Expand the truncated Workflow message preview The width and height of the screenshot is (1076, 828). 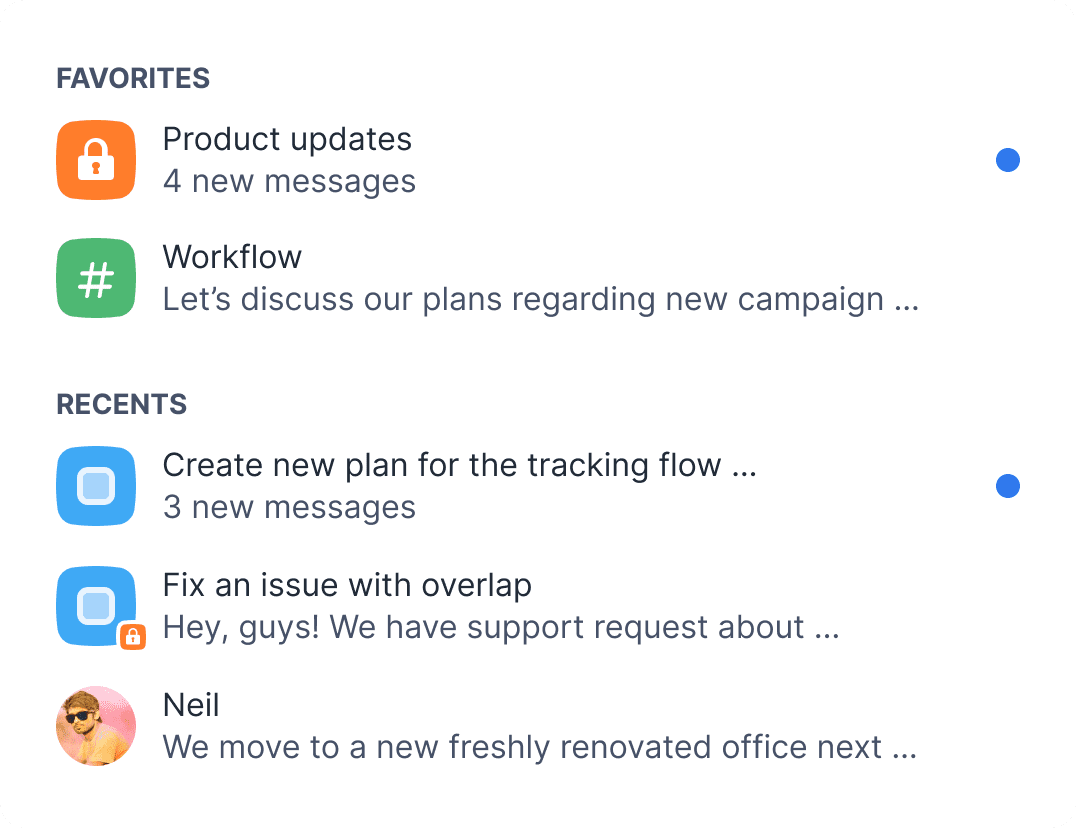pyautogui.click(x=540, y=298)
